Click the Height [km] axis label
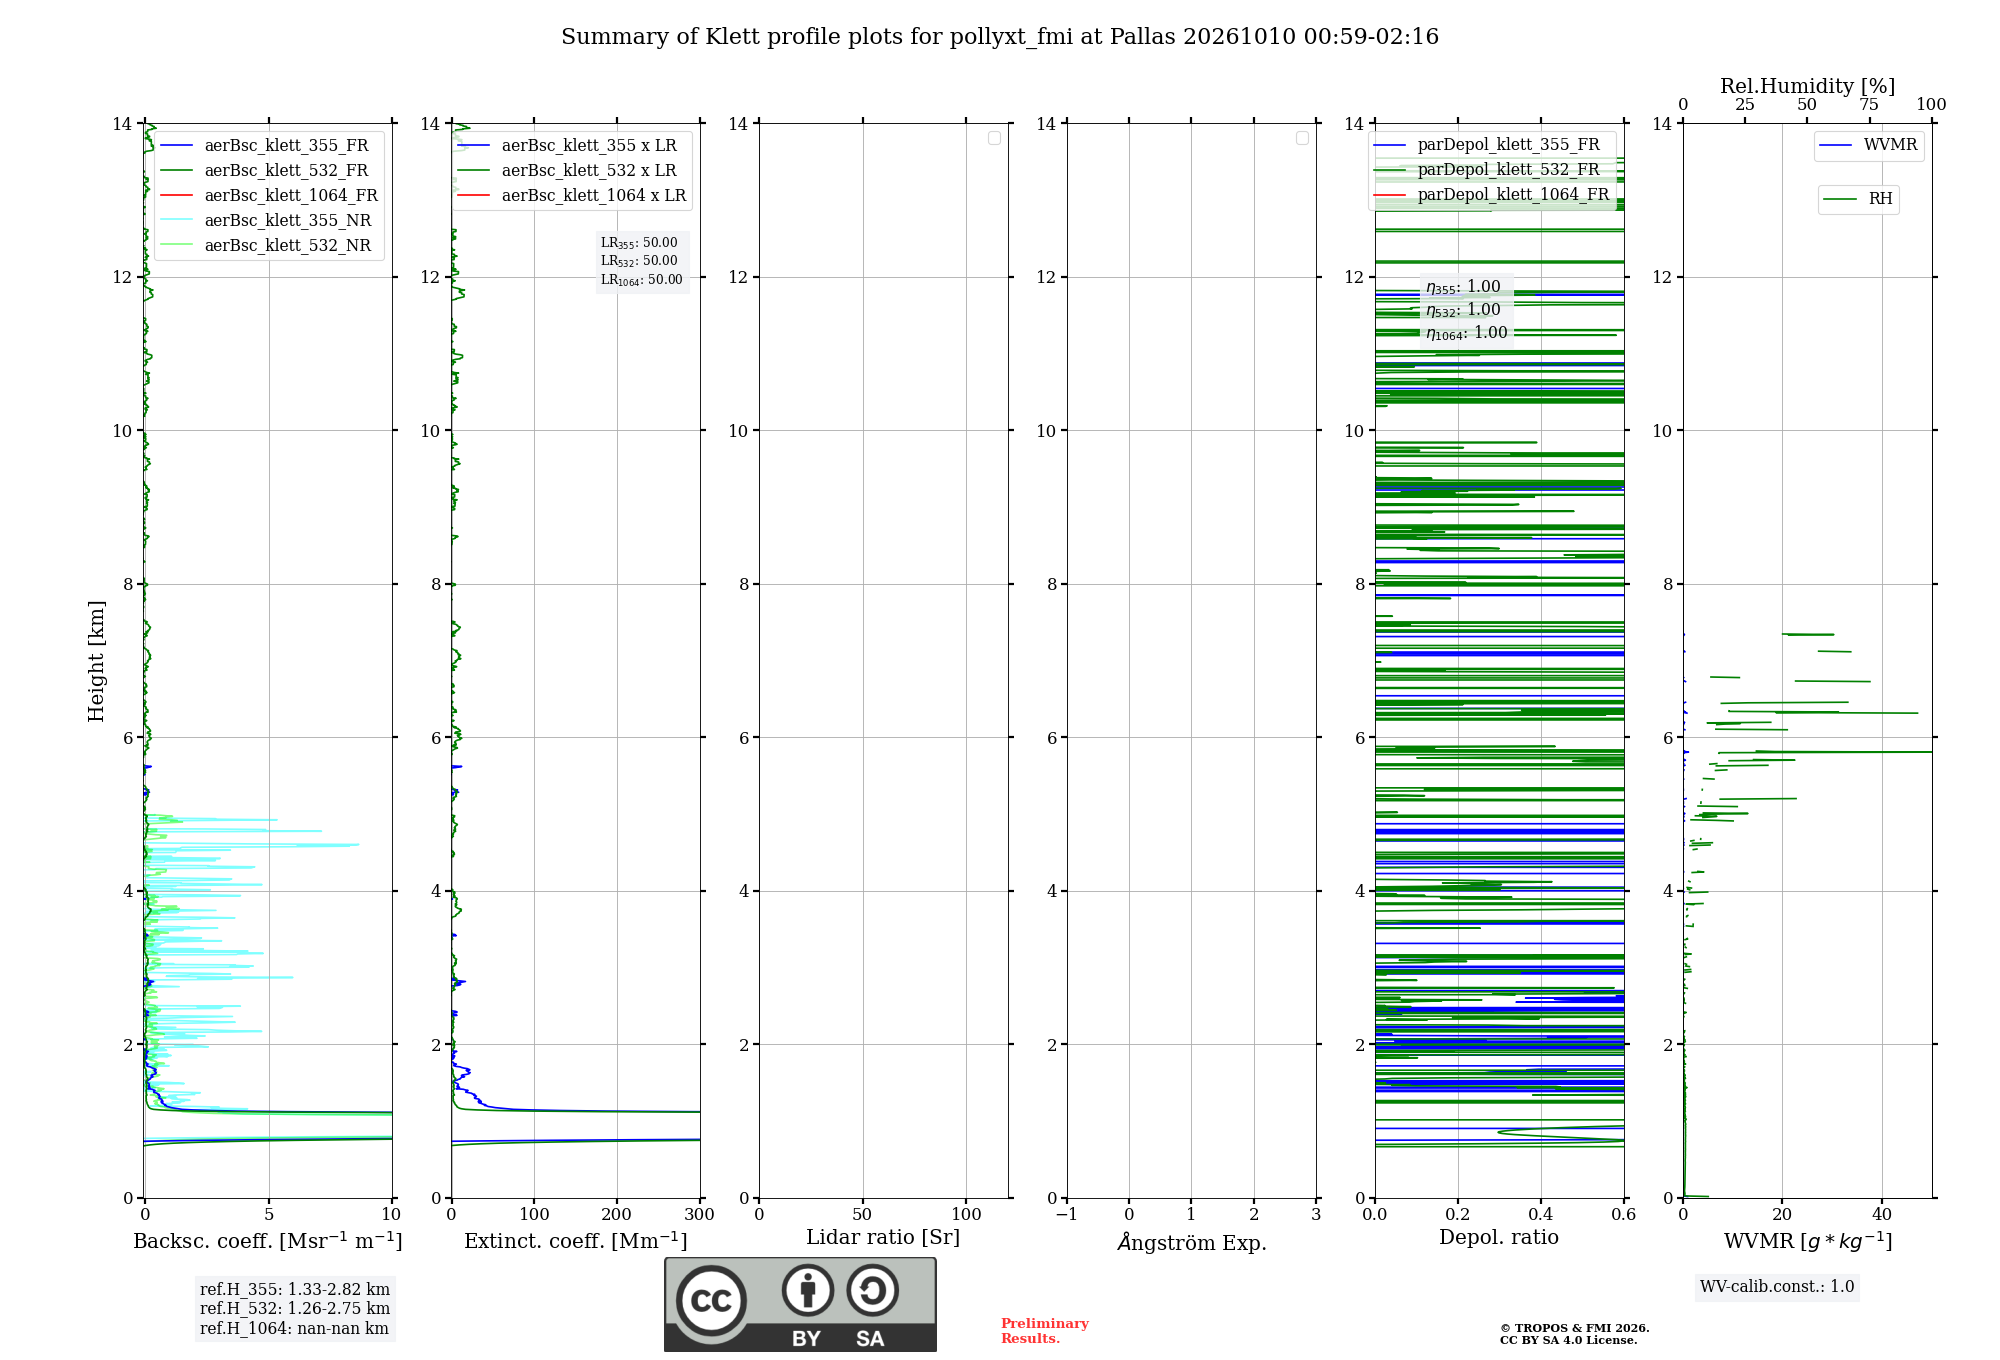The width and height of the screenshot is (2000, 1360). (x=96, y=661)
